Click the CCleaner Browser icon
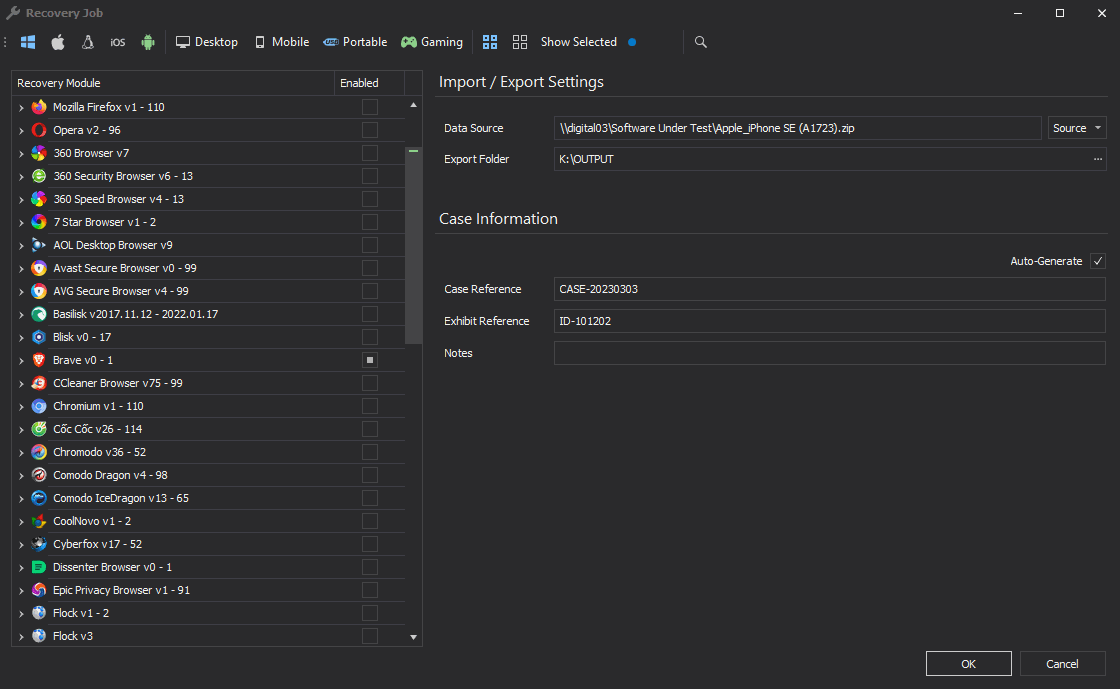1120x689 pixels. pos(39,383)
